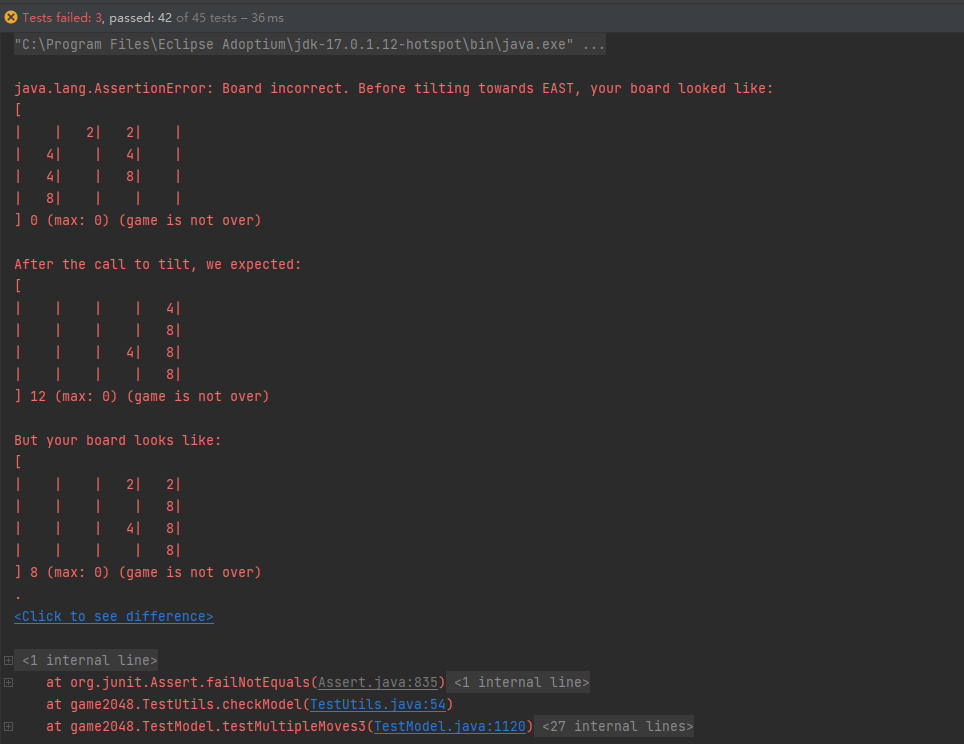
Task: Click the java.lang.AssertionError message line
Action: 393,89
